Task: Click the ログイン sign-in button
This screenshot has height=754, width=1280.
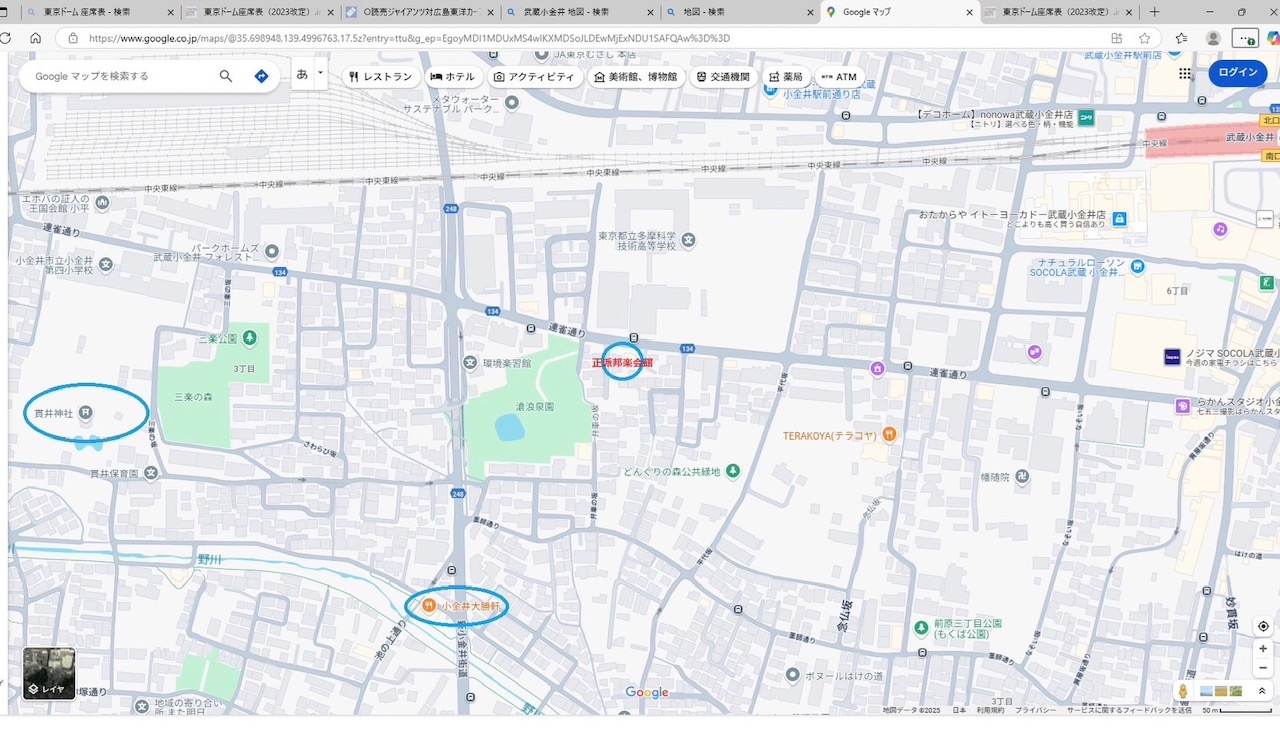Action: (x=1238, y=73)
